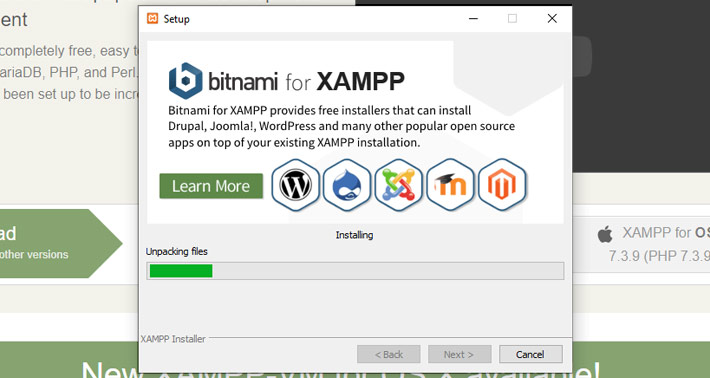Click the Bitnami logo icon
The width and height of the screenshot is (710, 378).
click(x=186, y=81)
